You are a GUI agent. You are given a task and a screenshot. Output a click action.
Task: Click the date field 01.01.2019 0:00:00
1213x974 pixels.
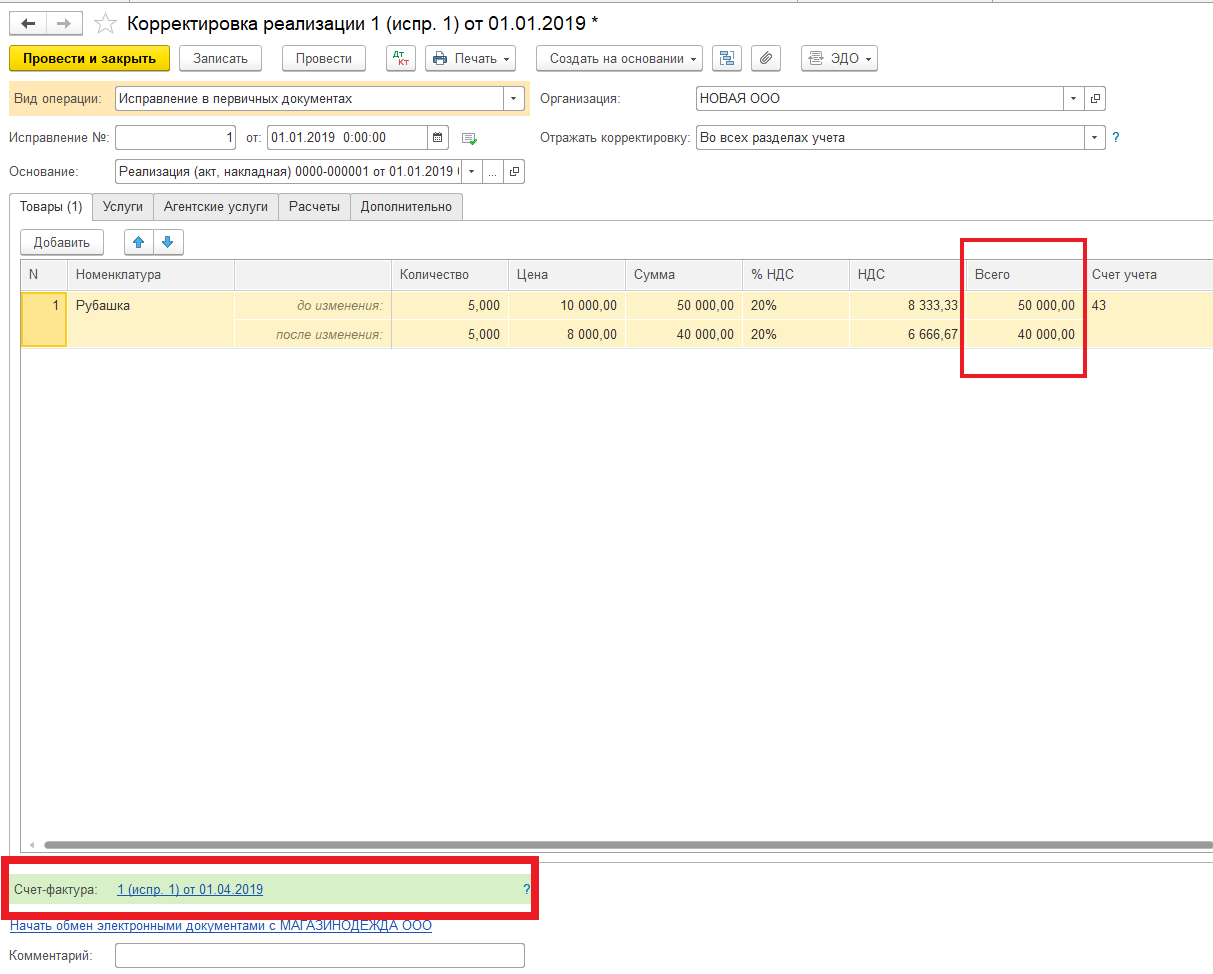pos(348,138)
